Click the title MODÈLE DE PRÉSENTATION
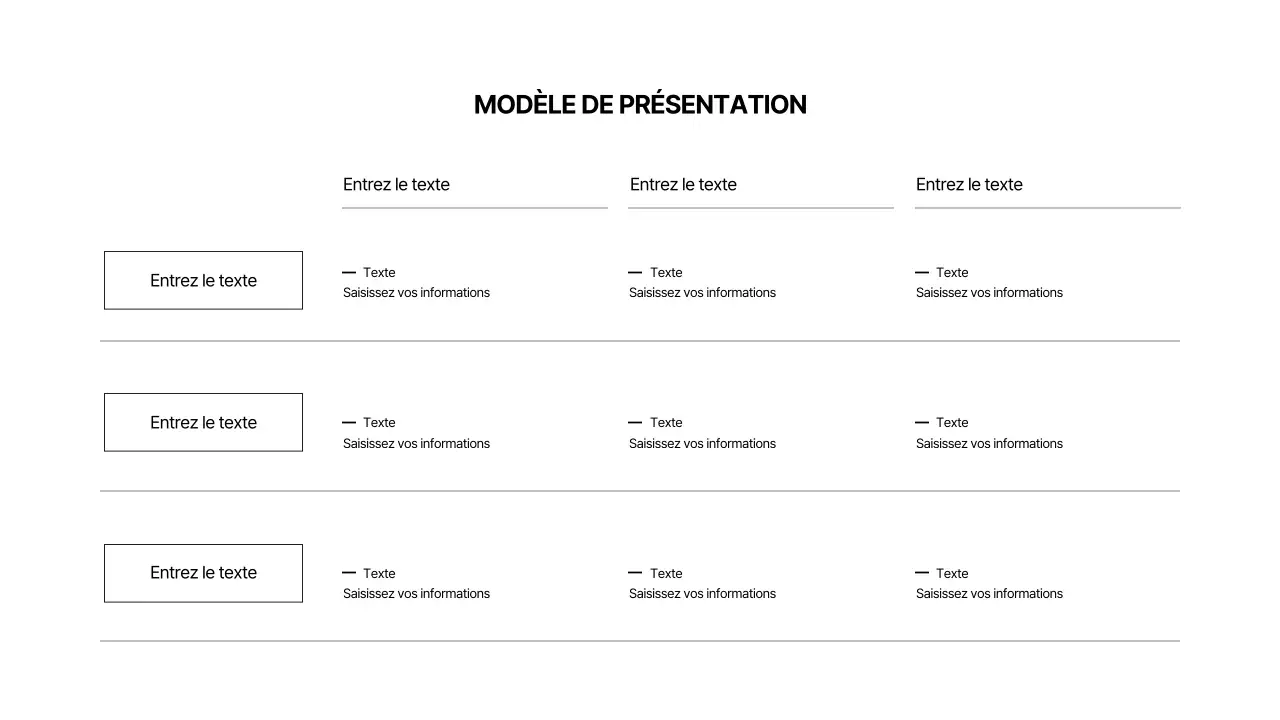 point(640,105)
